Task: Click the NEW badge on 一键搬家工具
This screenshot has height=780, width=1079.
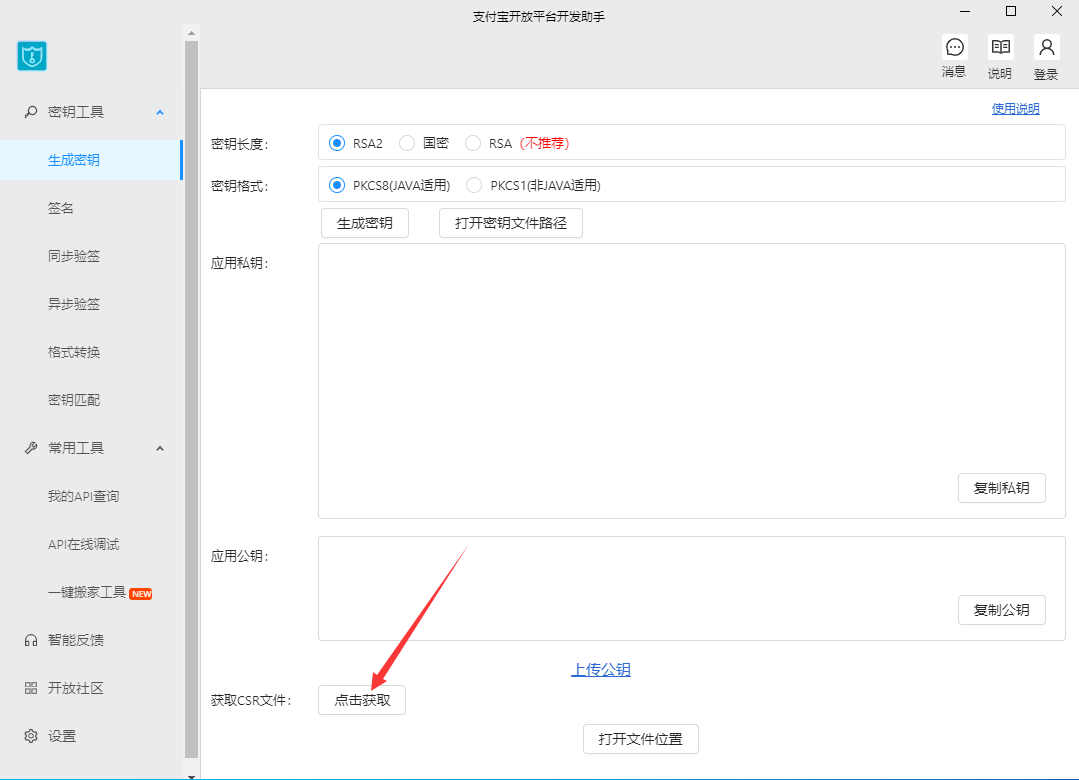Action: [141, 593]
